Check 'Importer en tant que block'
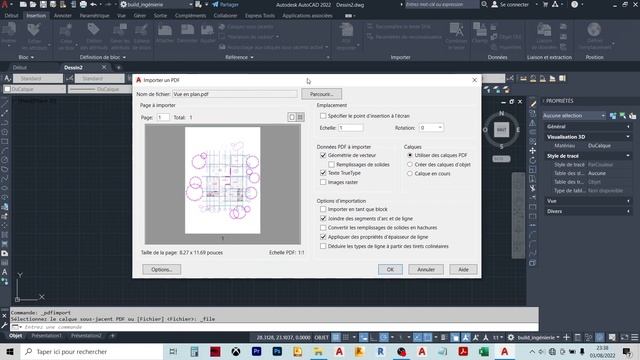640x360 pixels. point(323,209)
